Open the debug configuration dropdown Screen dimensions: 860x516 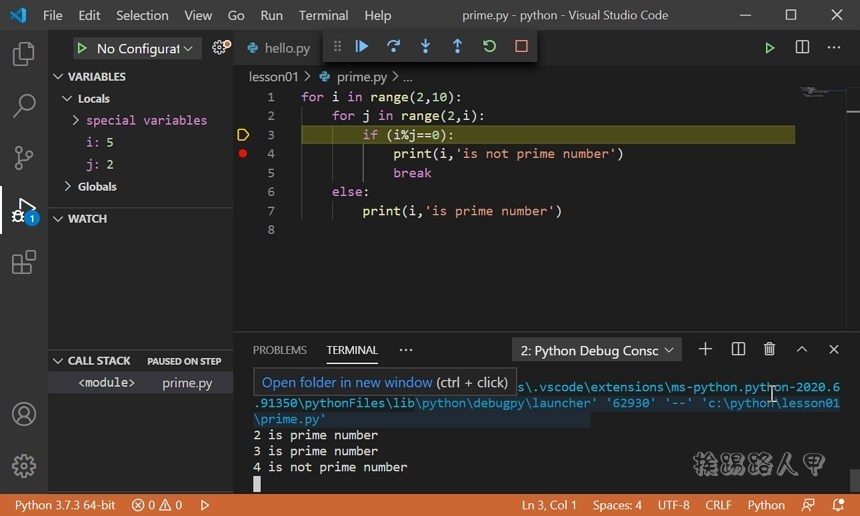coord(138,49)
